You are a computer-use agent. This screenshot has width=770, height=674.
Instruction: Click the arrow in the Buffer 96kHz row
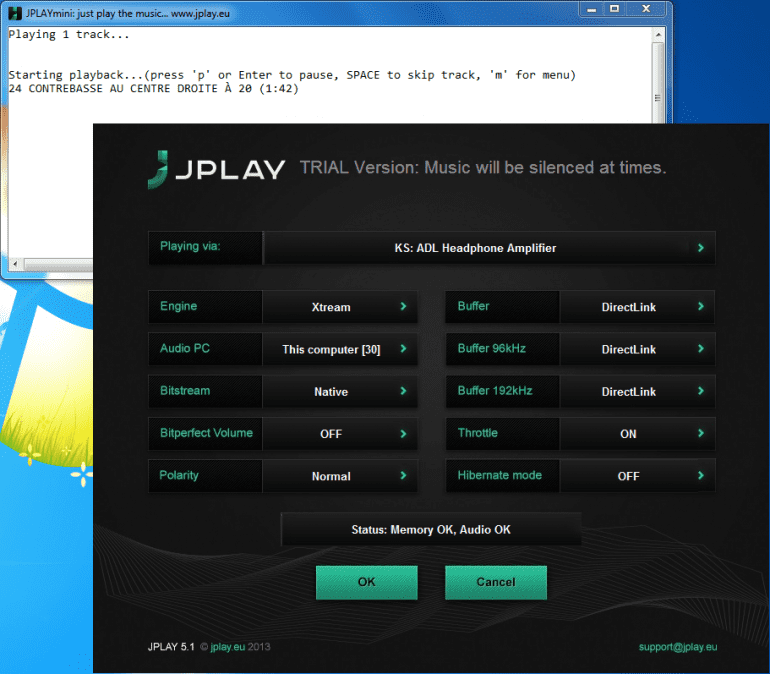700,349
